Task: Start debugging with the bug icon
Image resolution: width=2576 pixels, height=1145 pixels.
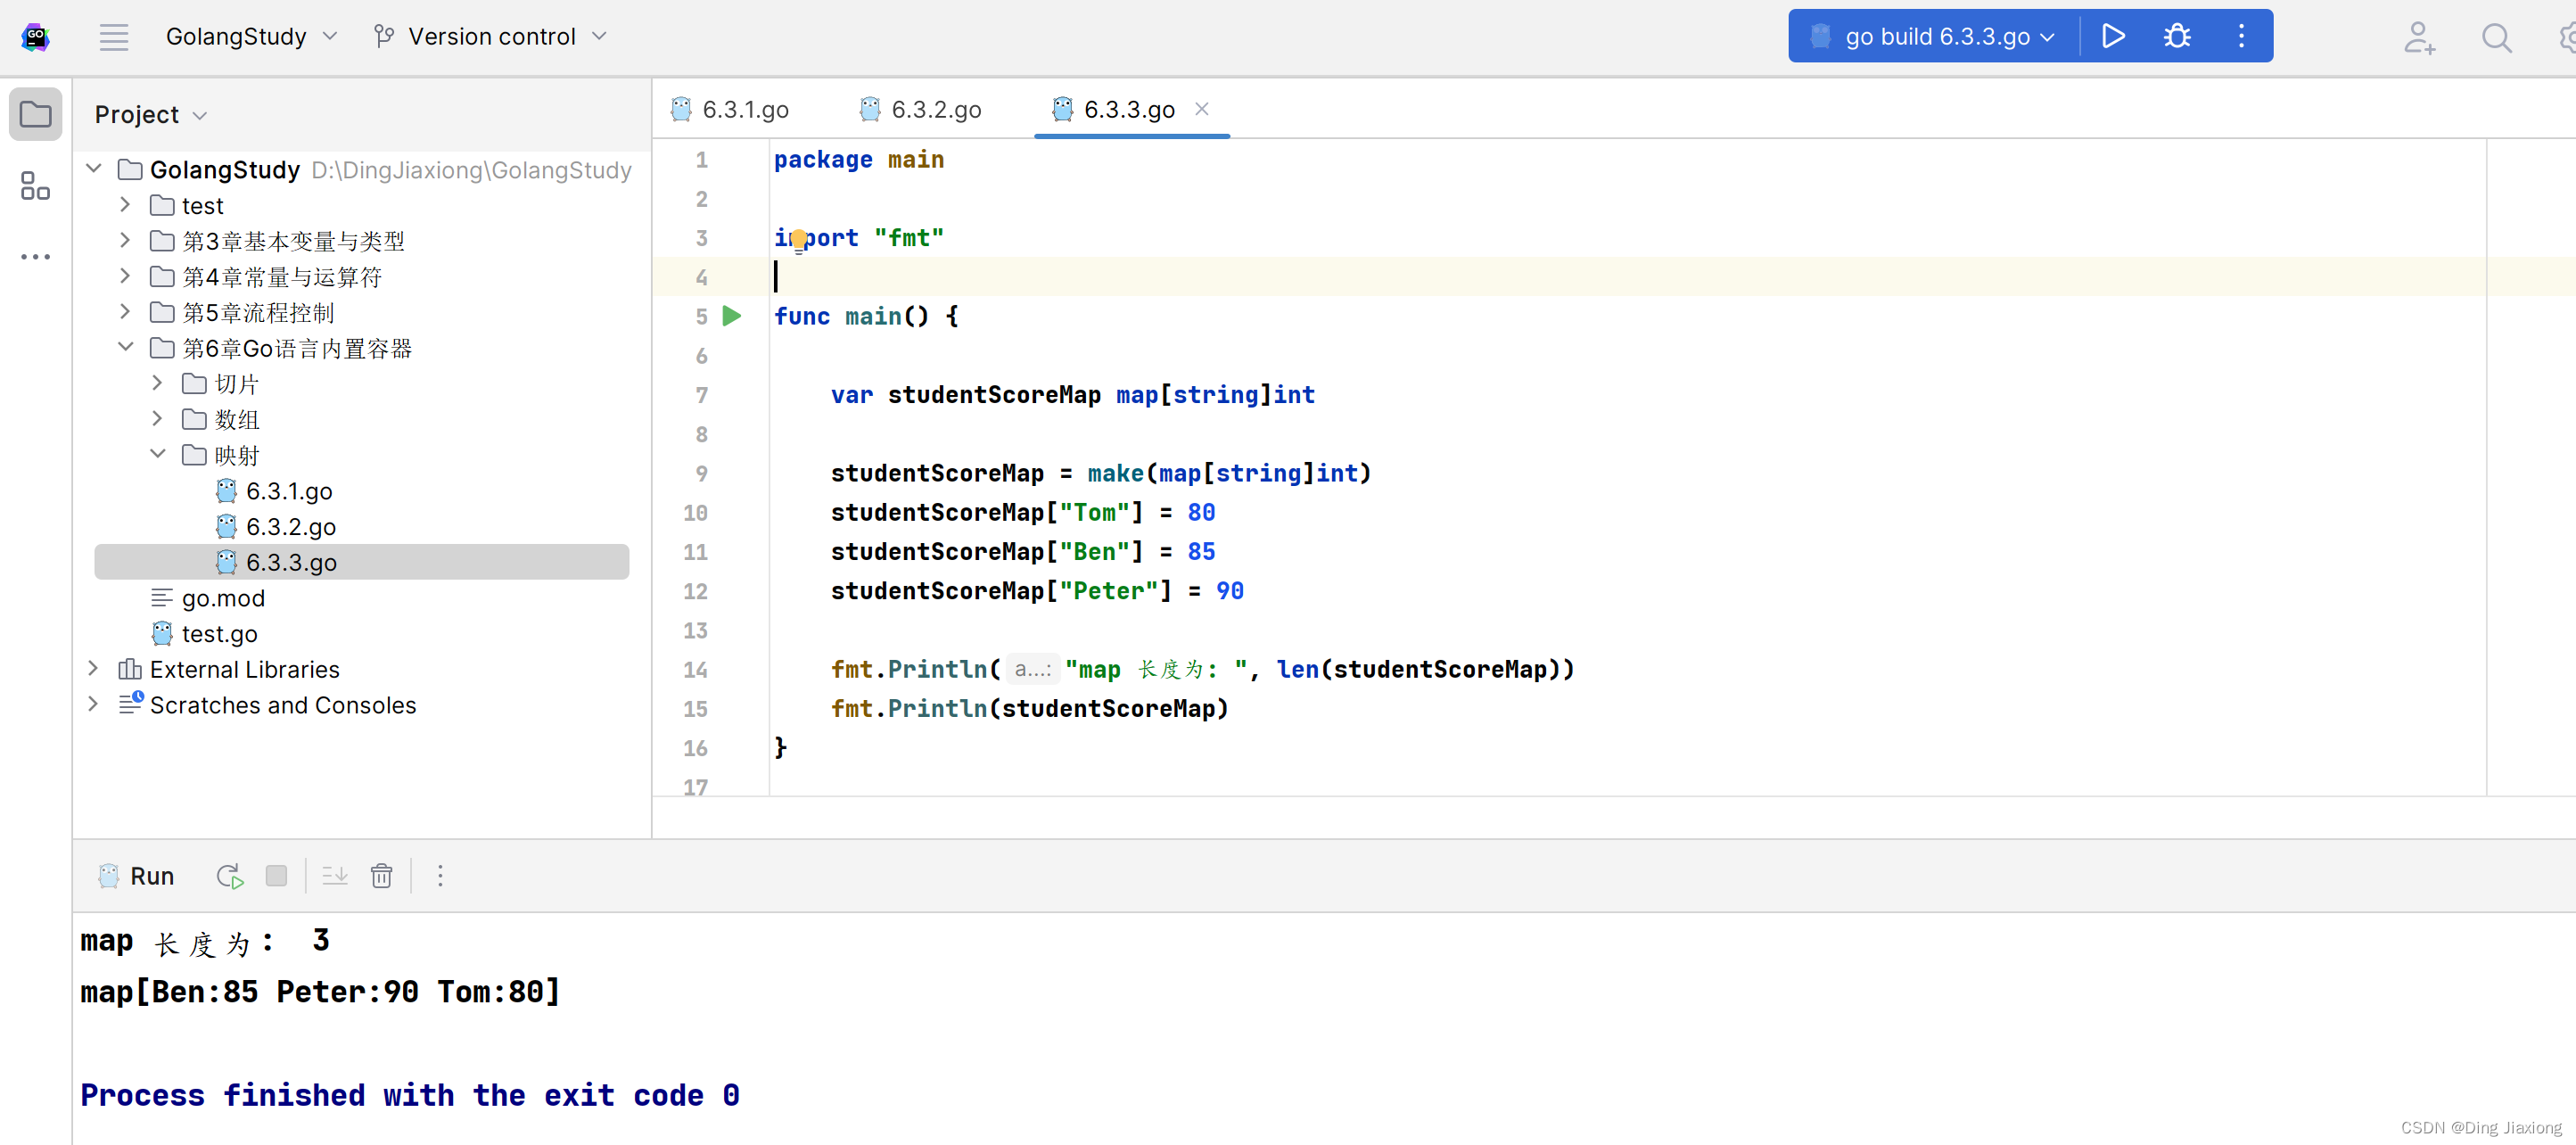Action: [x=2176, y=37]
